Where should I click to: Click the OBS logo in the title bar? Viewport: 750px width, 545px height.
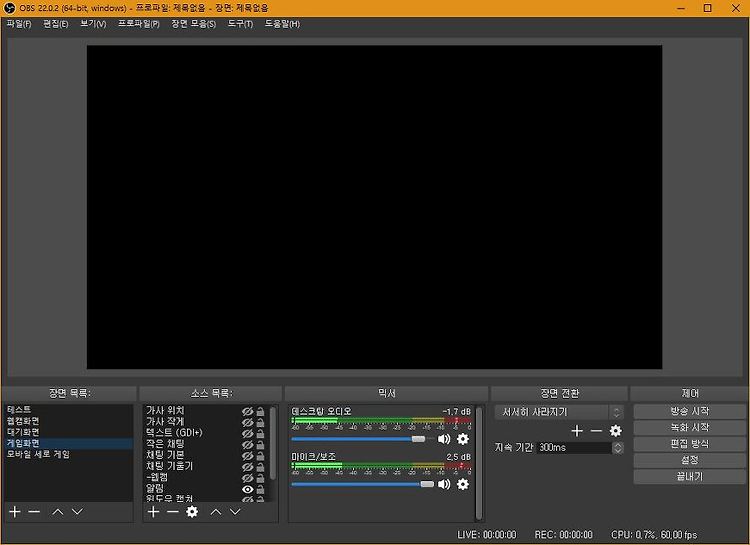(9, 8)
